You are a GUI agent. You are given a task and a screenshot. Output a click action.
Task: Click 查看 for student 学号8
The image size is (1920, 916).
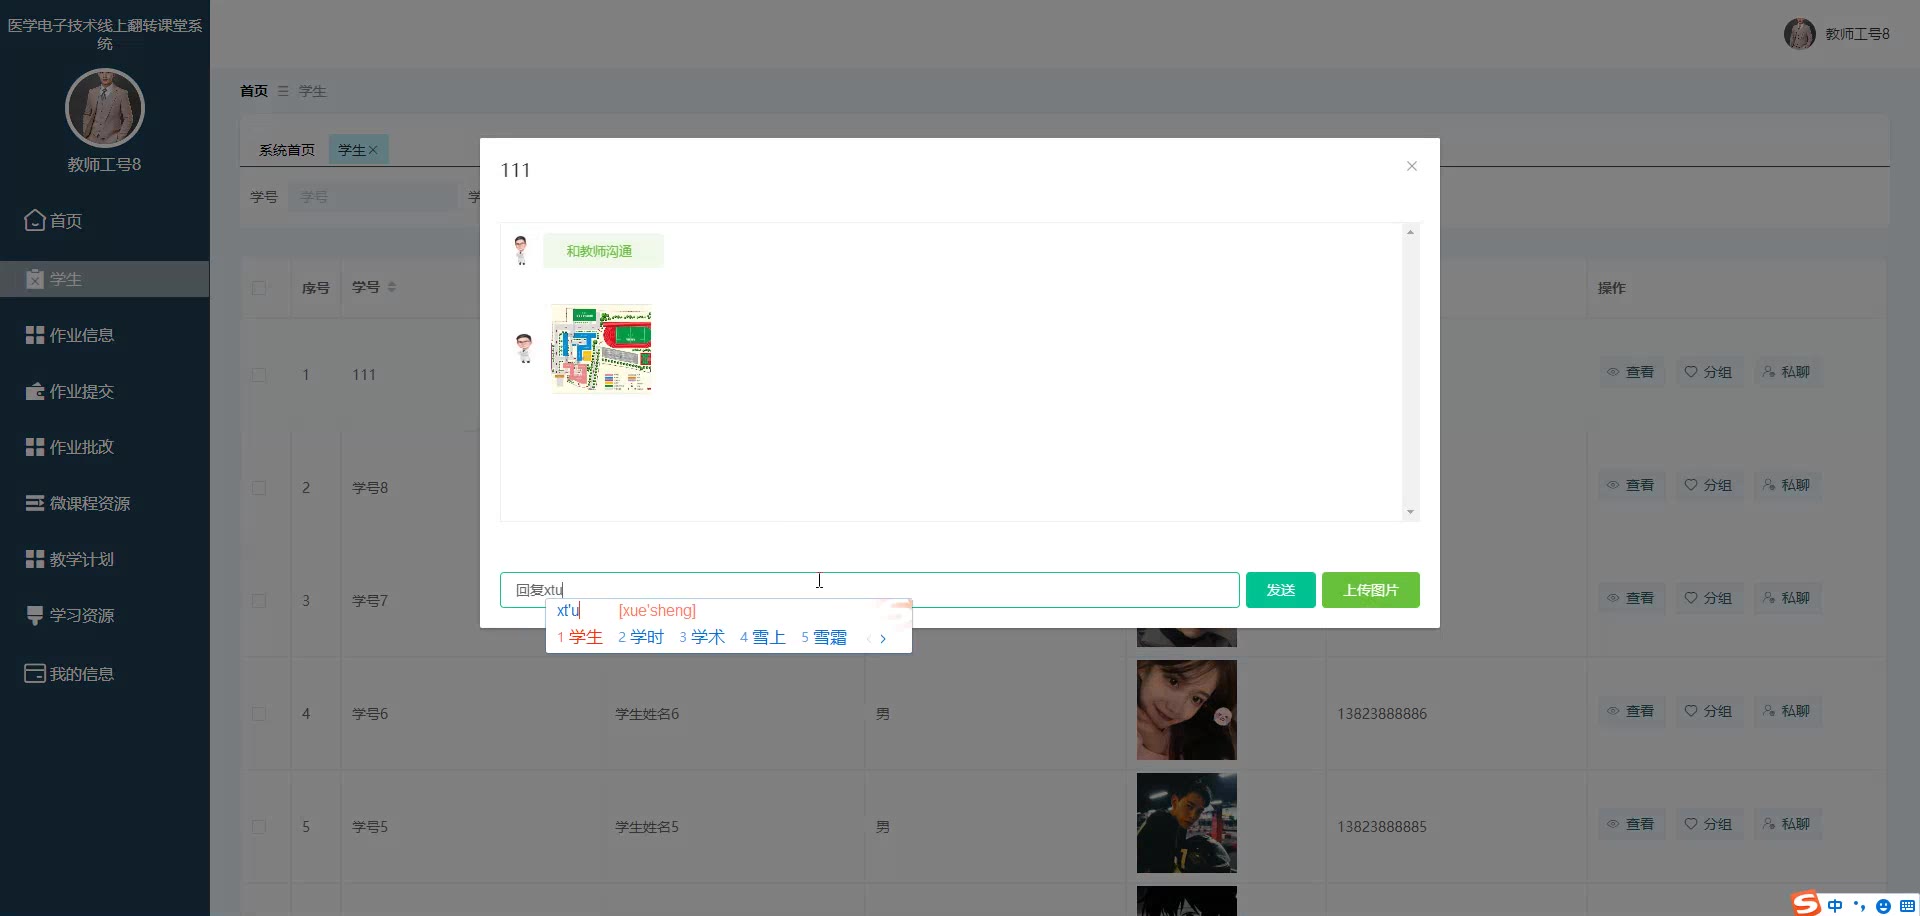coord(1631,485)
